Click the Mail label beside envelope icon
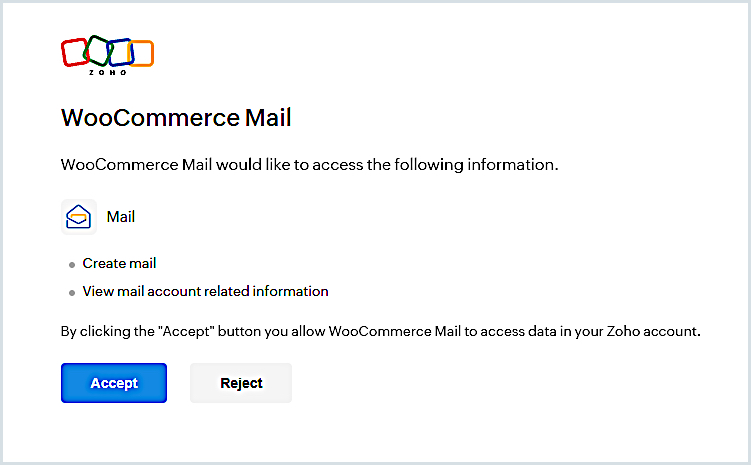The image size is (751, 465). 121,216
